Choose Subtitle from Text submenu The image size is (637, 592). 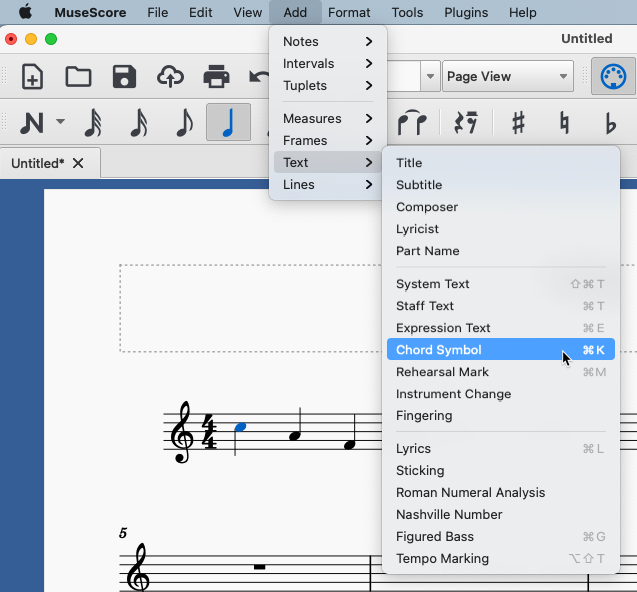500,185
